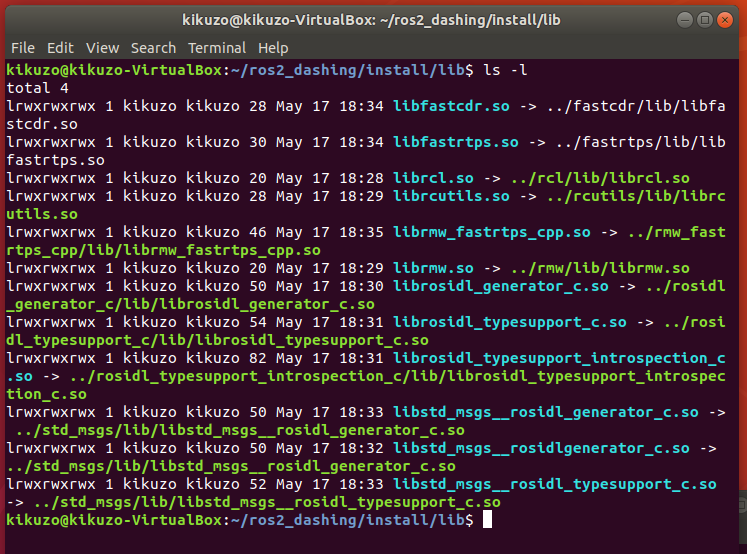The width and height of the screenshot is (747, 554).
Task: Click the libstd_msgs__rosidl_generator_c.so symlink name
Action: (x=545, y=413)
